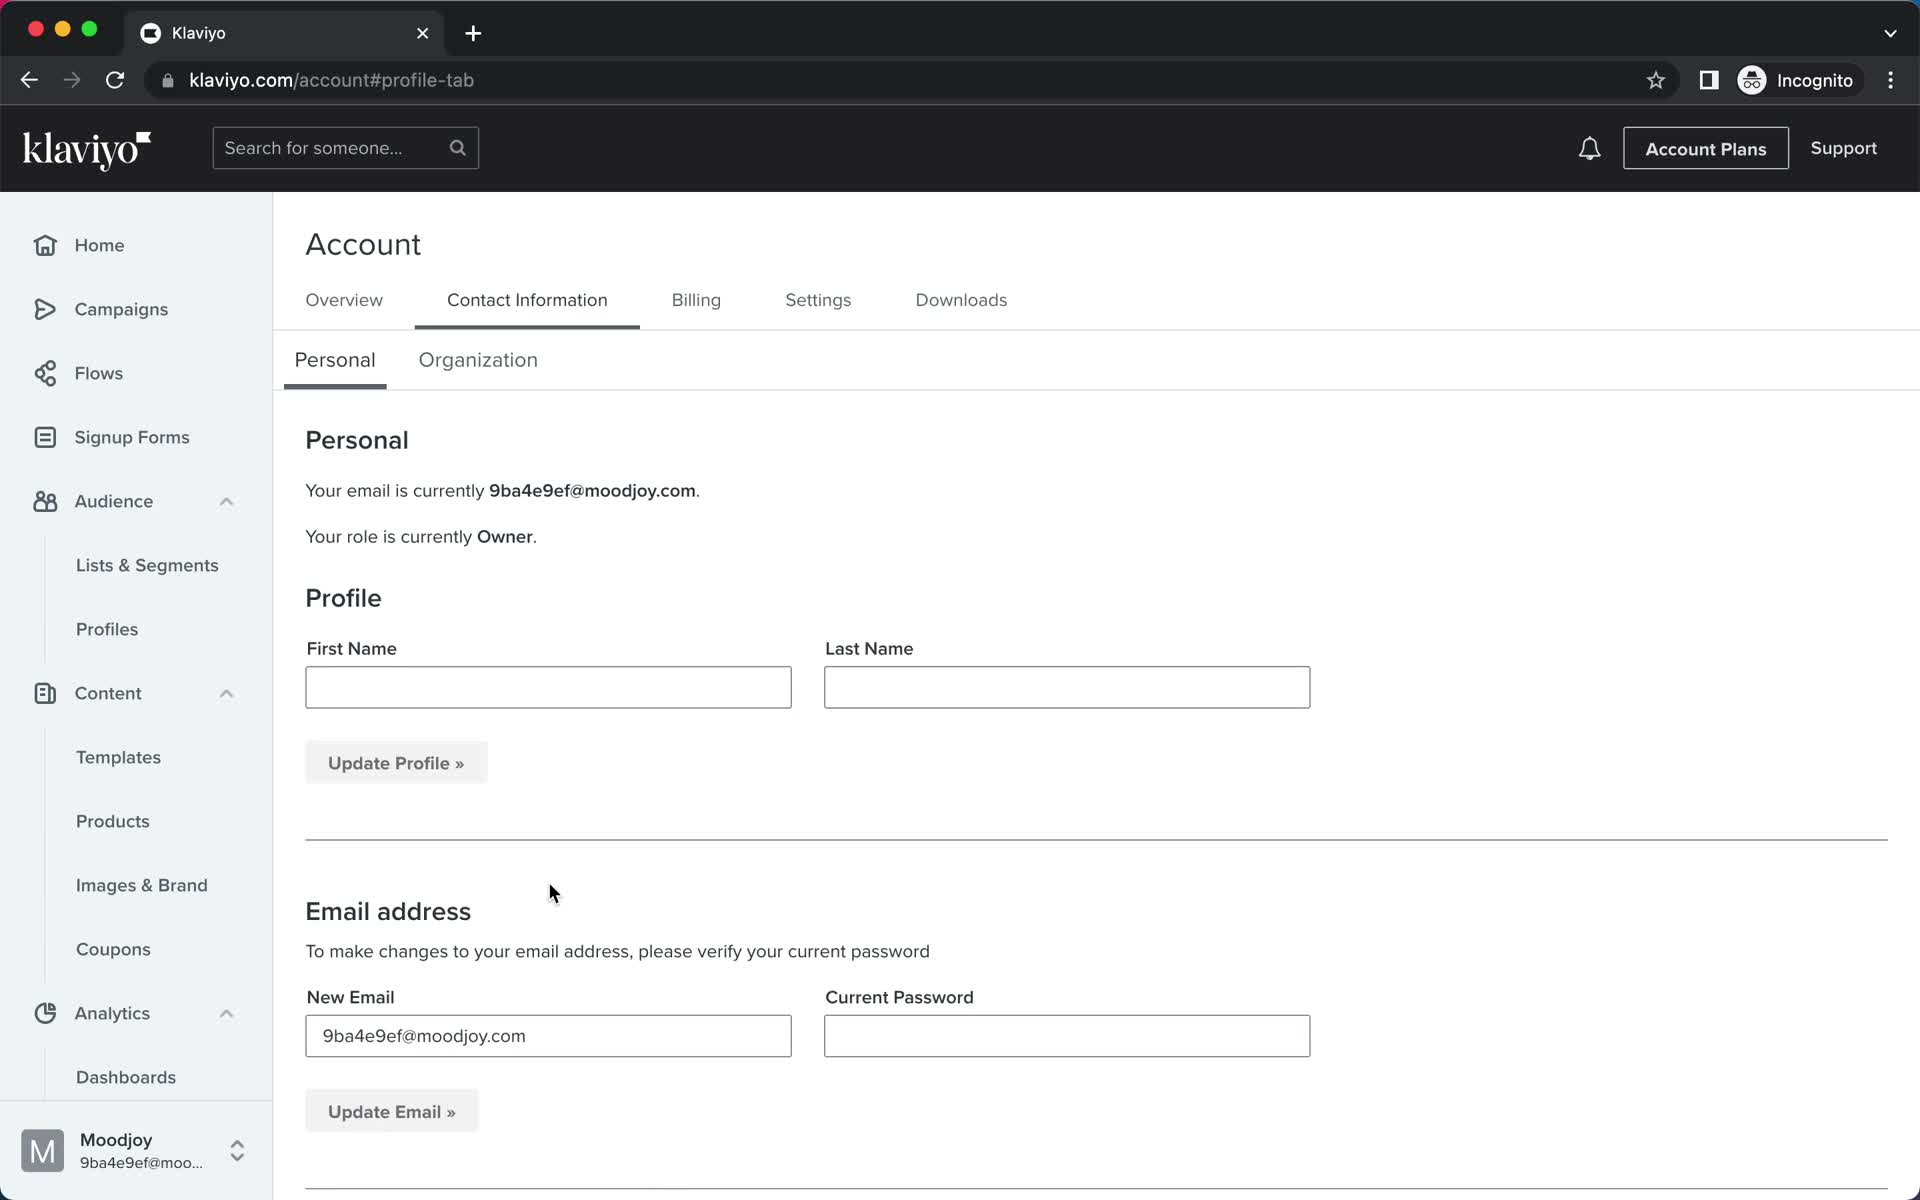1920x1200 pixels.
Task: Collapse the Content section
Action: [x=226, y=693]
